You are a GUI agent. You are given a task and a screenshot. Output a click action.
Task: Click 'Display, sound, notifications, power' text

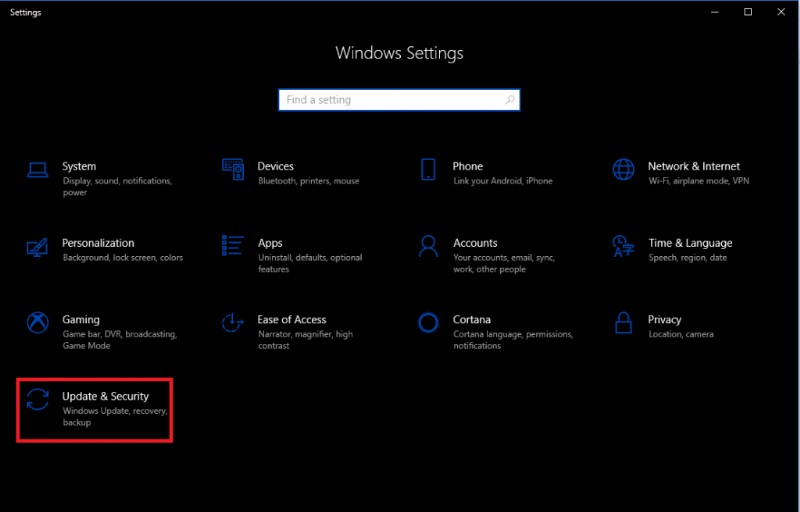pos(117,187)
